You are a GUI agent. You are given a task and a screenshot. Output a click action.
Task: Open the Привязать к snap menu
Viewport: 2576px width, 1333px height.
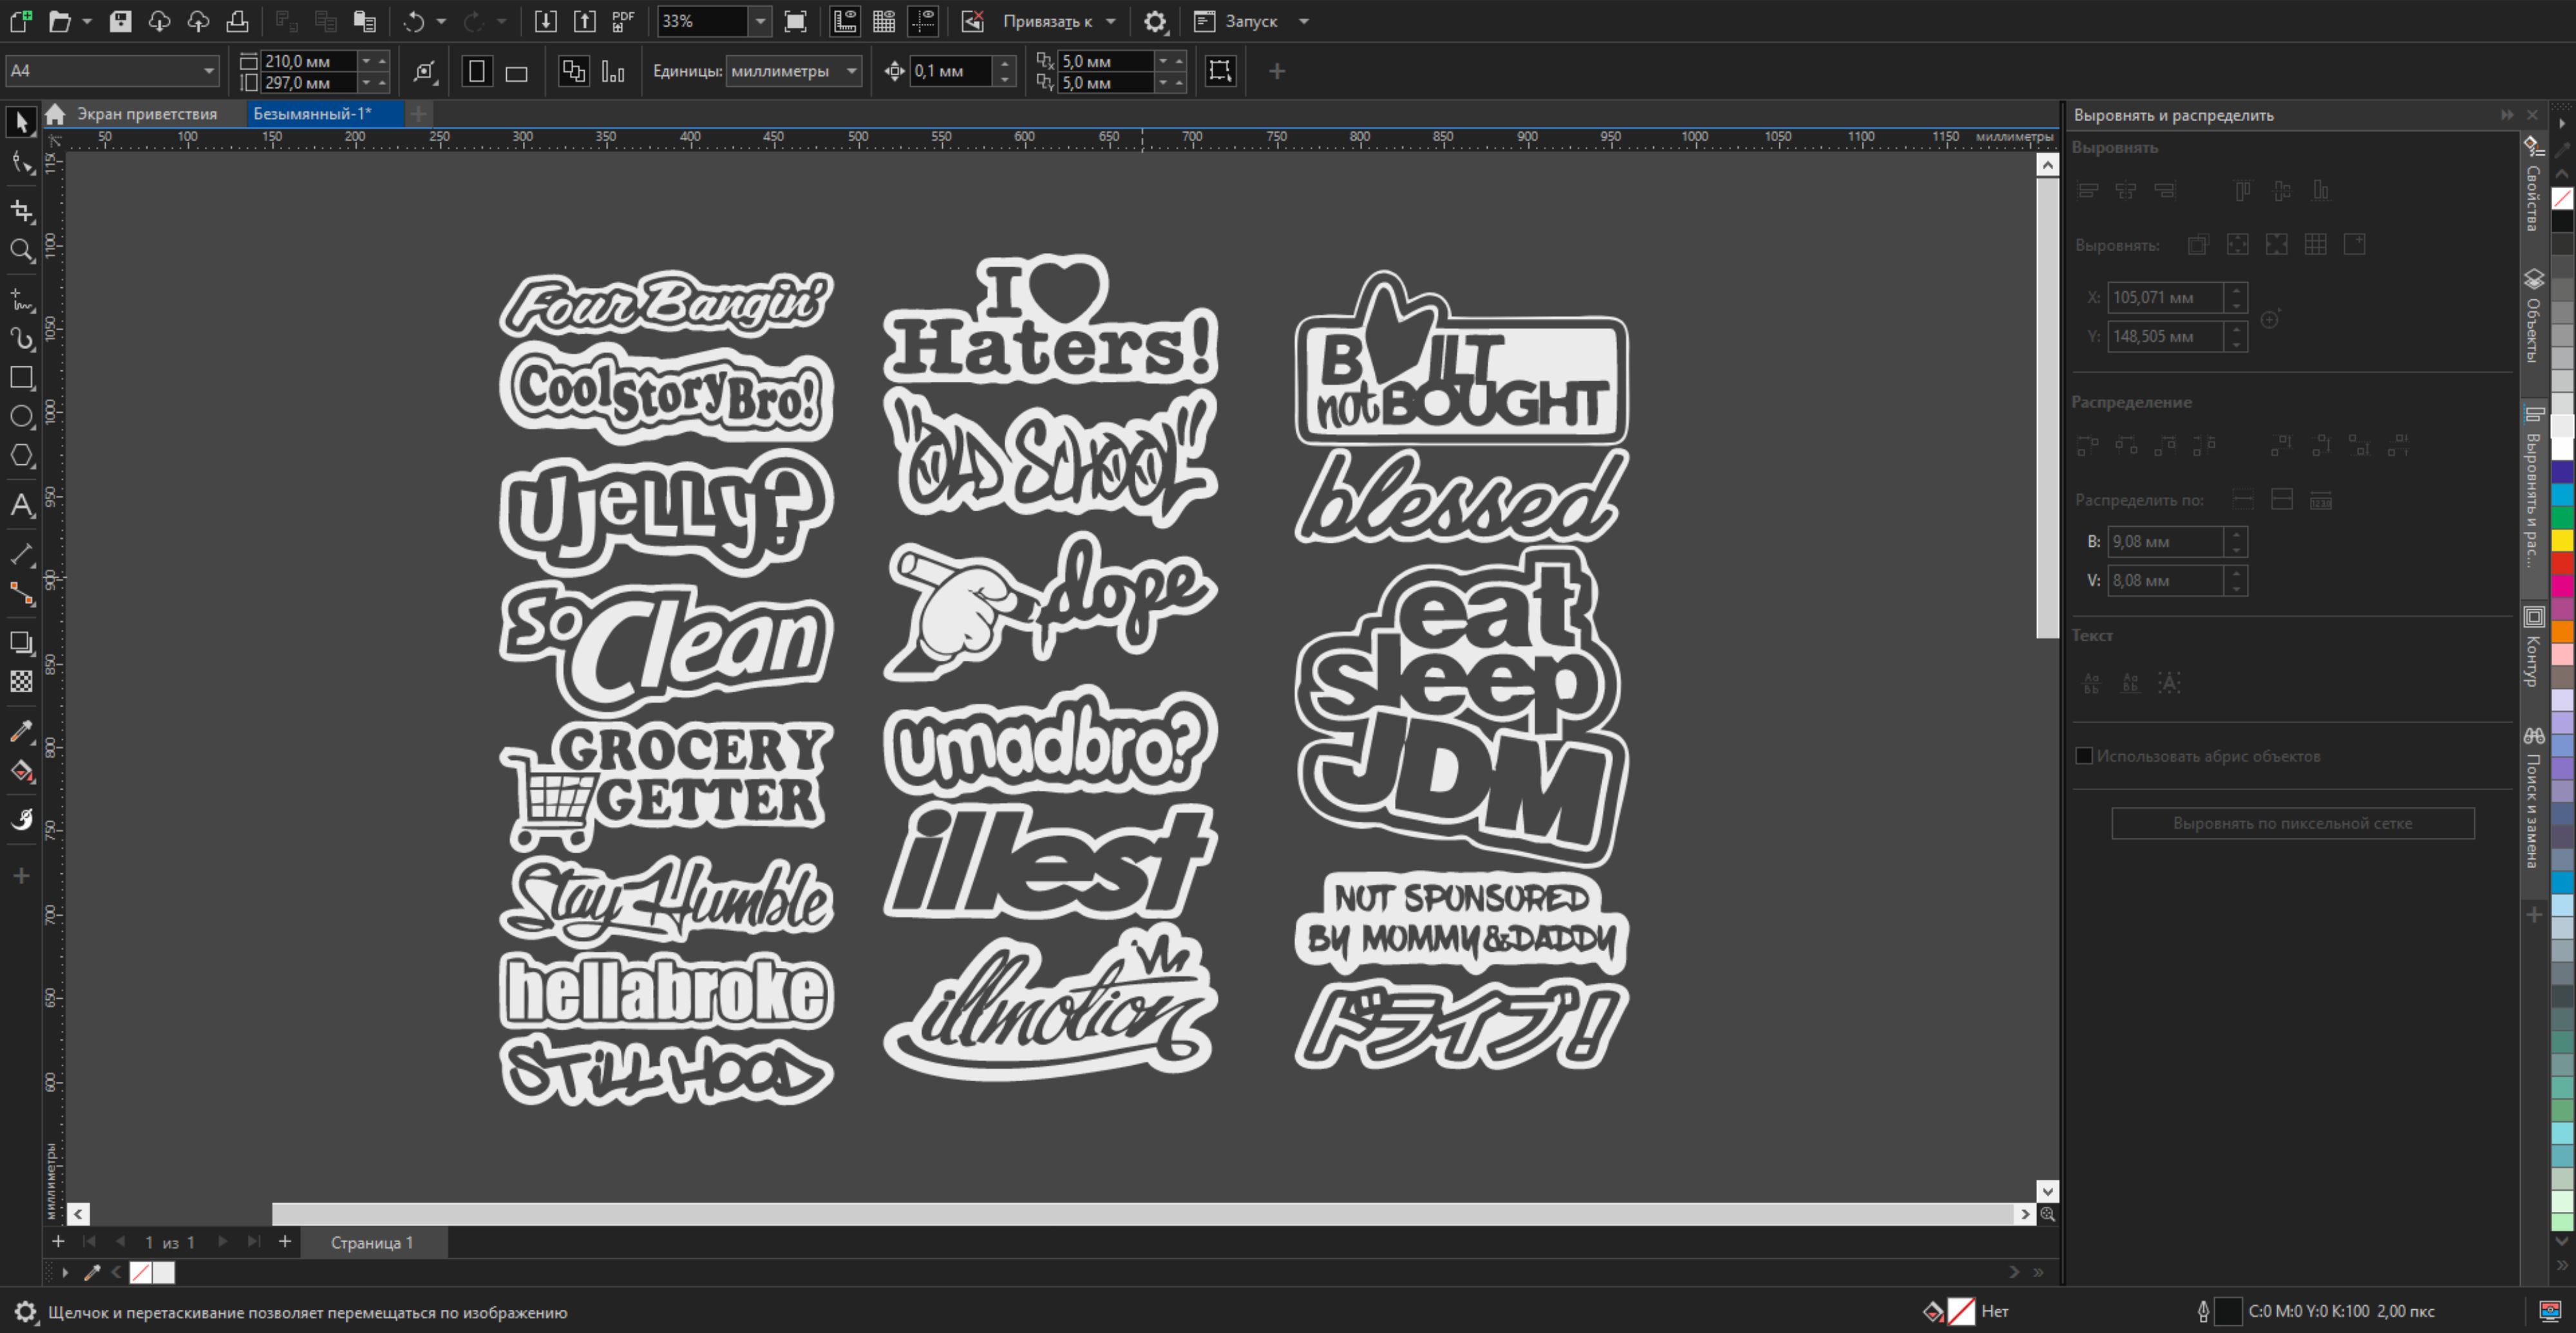pos(1059,21)
